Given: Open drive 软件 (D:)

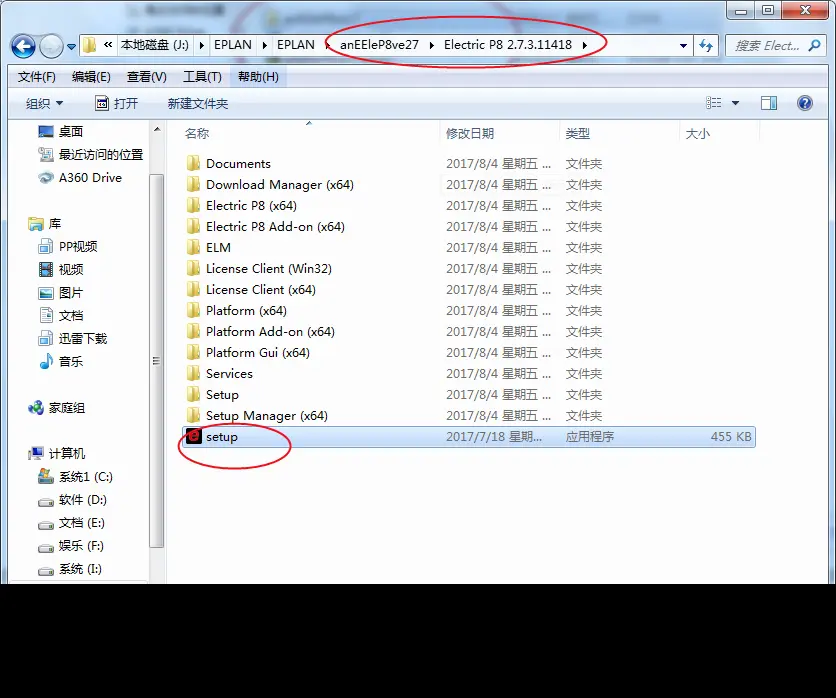Looking at the screenshot, I should (x=73, y=500).
